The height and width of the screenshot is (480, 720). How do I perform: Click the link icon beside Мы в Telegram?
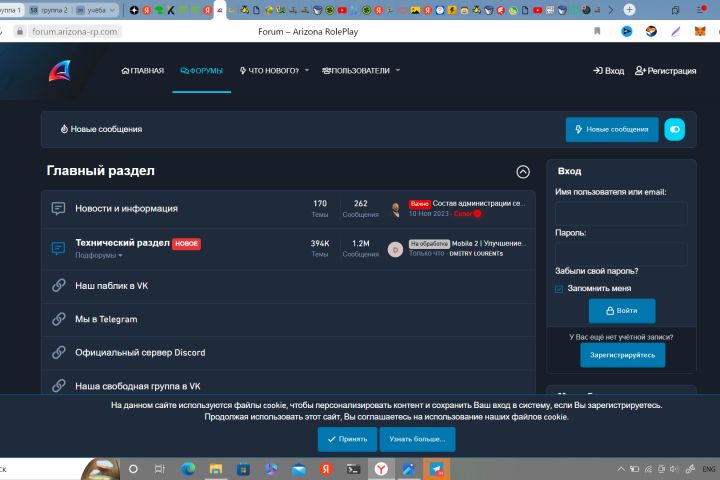(x=58, y=319)
